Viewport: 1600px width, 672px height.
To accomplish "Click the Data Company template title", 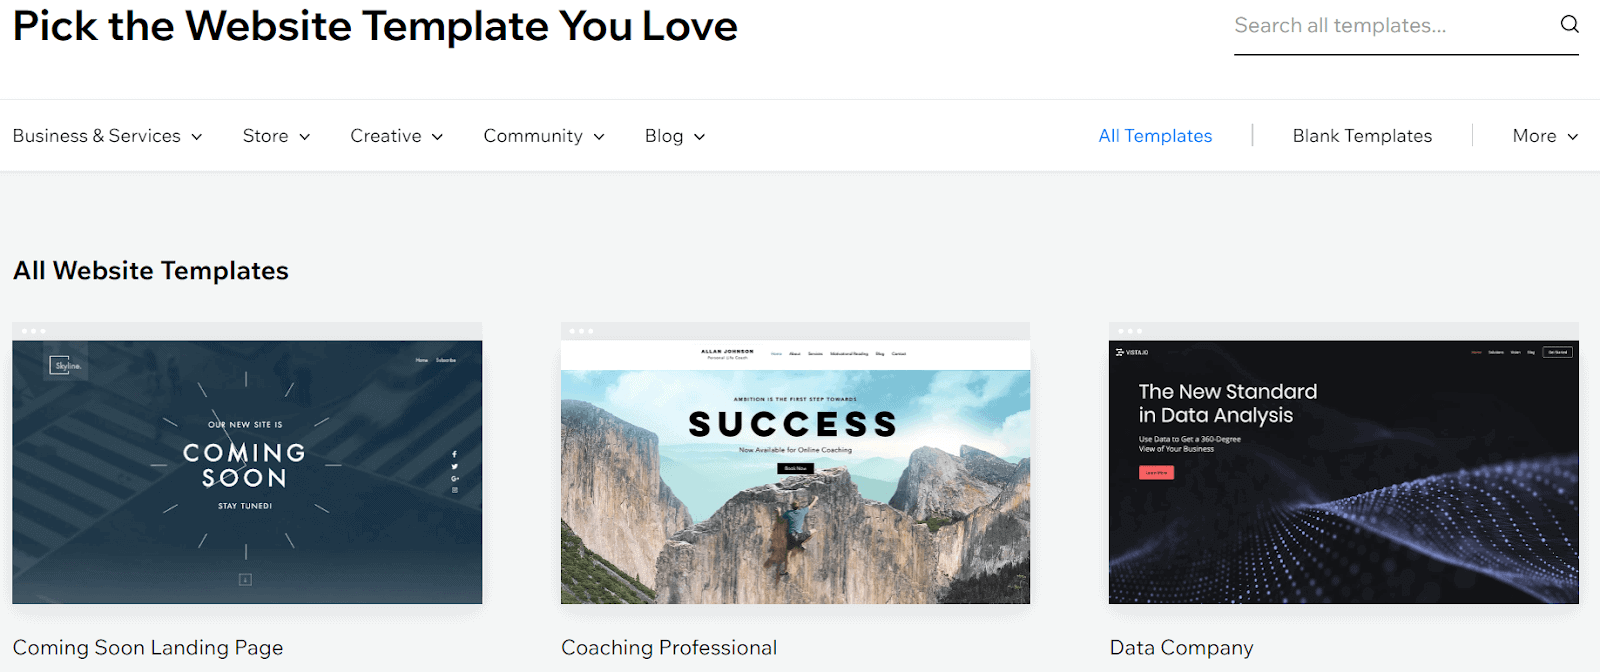I will 1181,648.
